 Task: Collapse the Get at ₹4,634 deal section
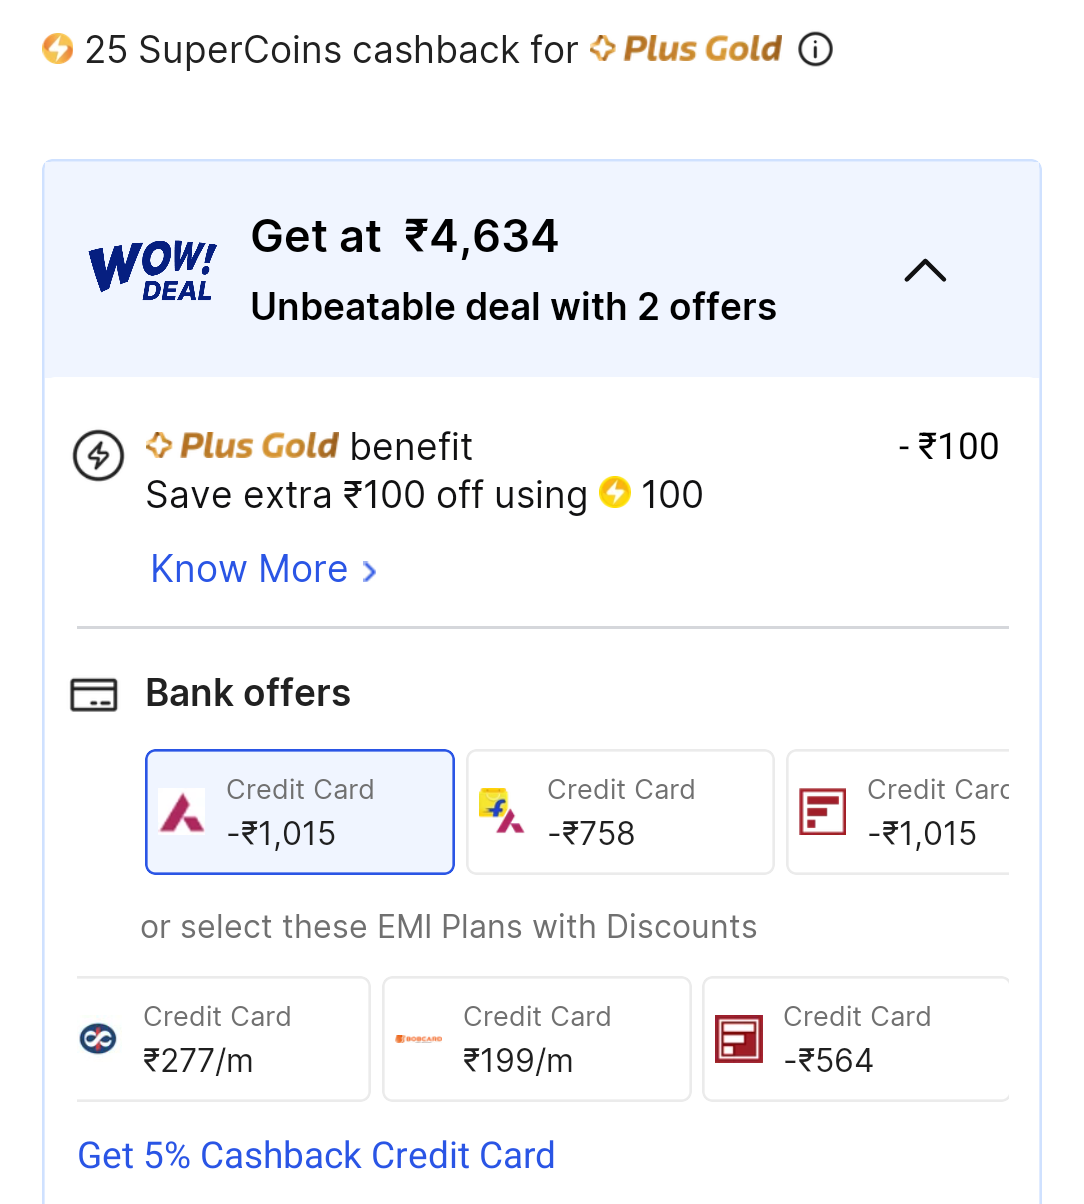point(925,270)
